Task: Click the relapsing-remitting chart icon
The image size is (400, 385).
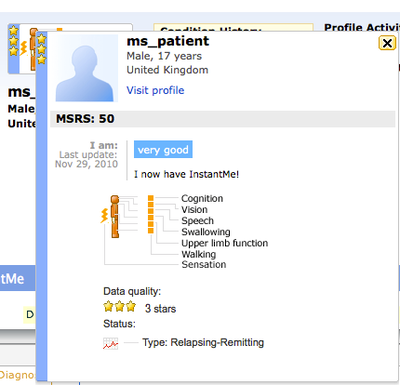Action: (110, 343)
